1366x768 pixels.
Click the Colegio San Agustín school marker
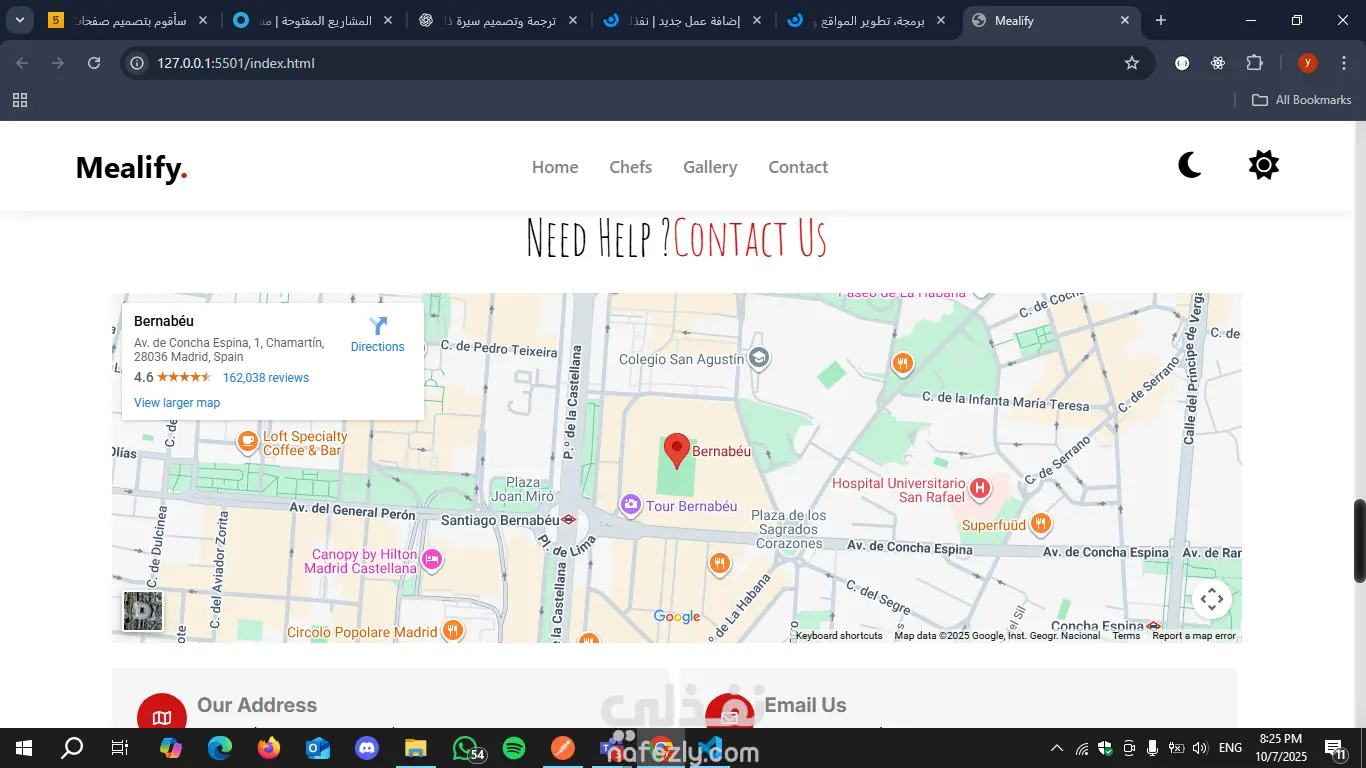pyautogui.click(x=759, y=358)
